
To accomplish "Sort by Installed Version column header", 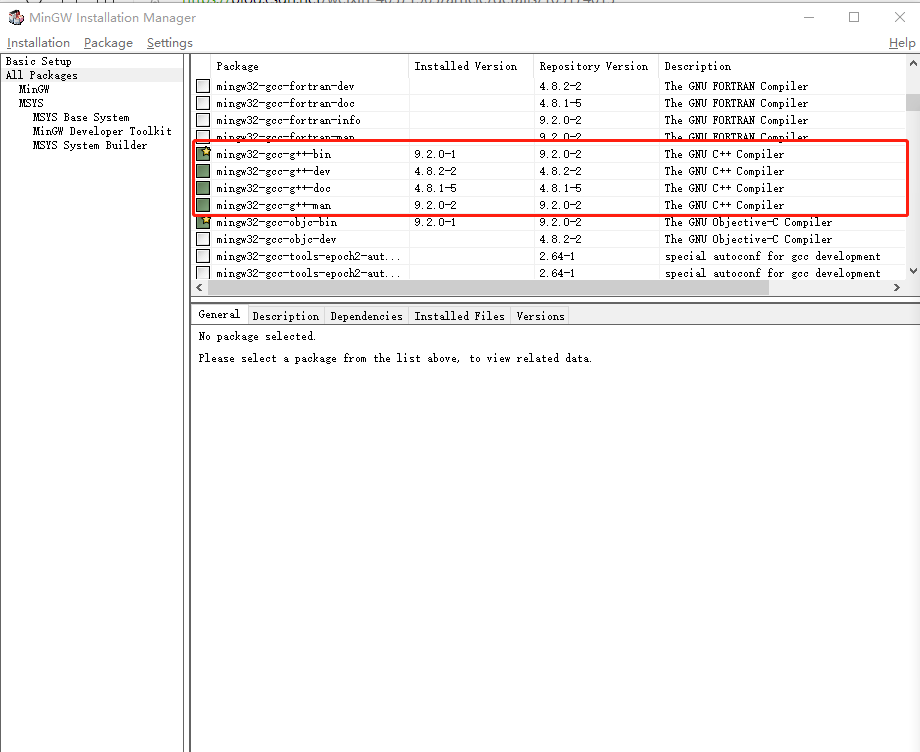I will pos(471,66).
